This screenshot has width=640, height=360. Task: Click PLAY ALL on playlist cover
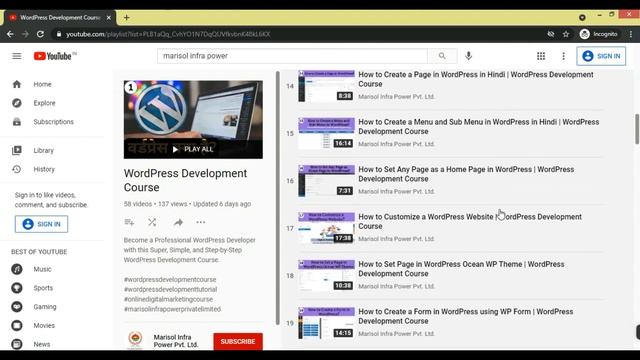click(193, 149)
